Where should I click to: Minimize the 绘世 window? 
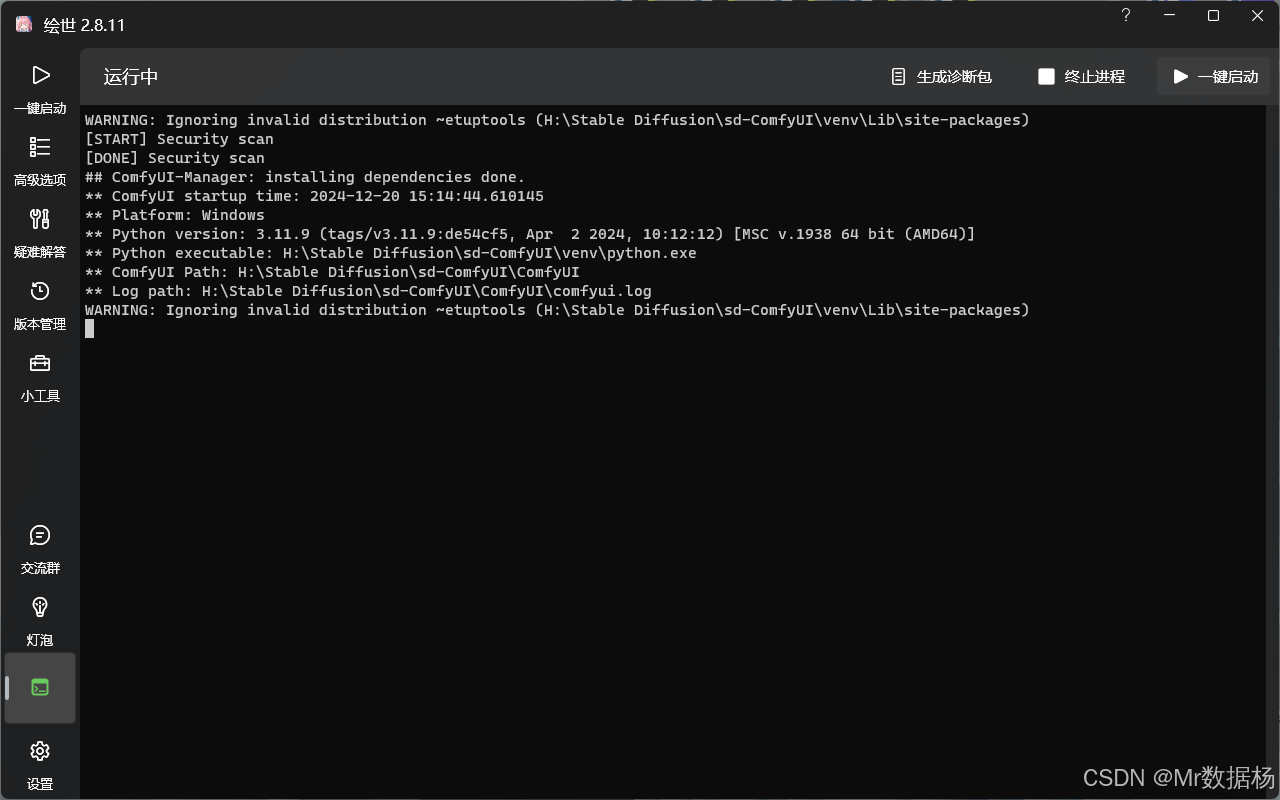(1169, 16)
